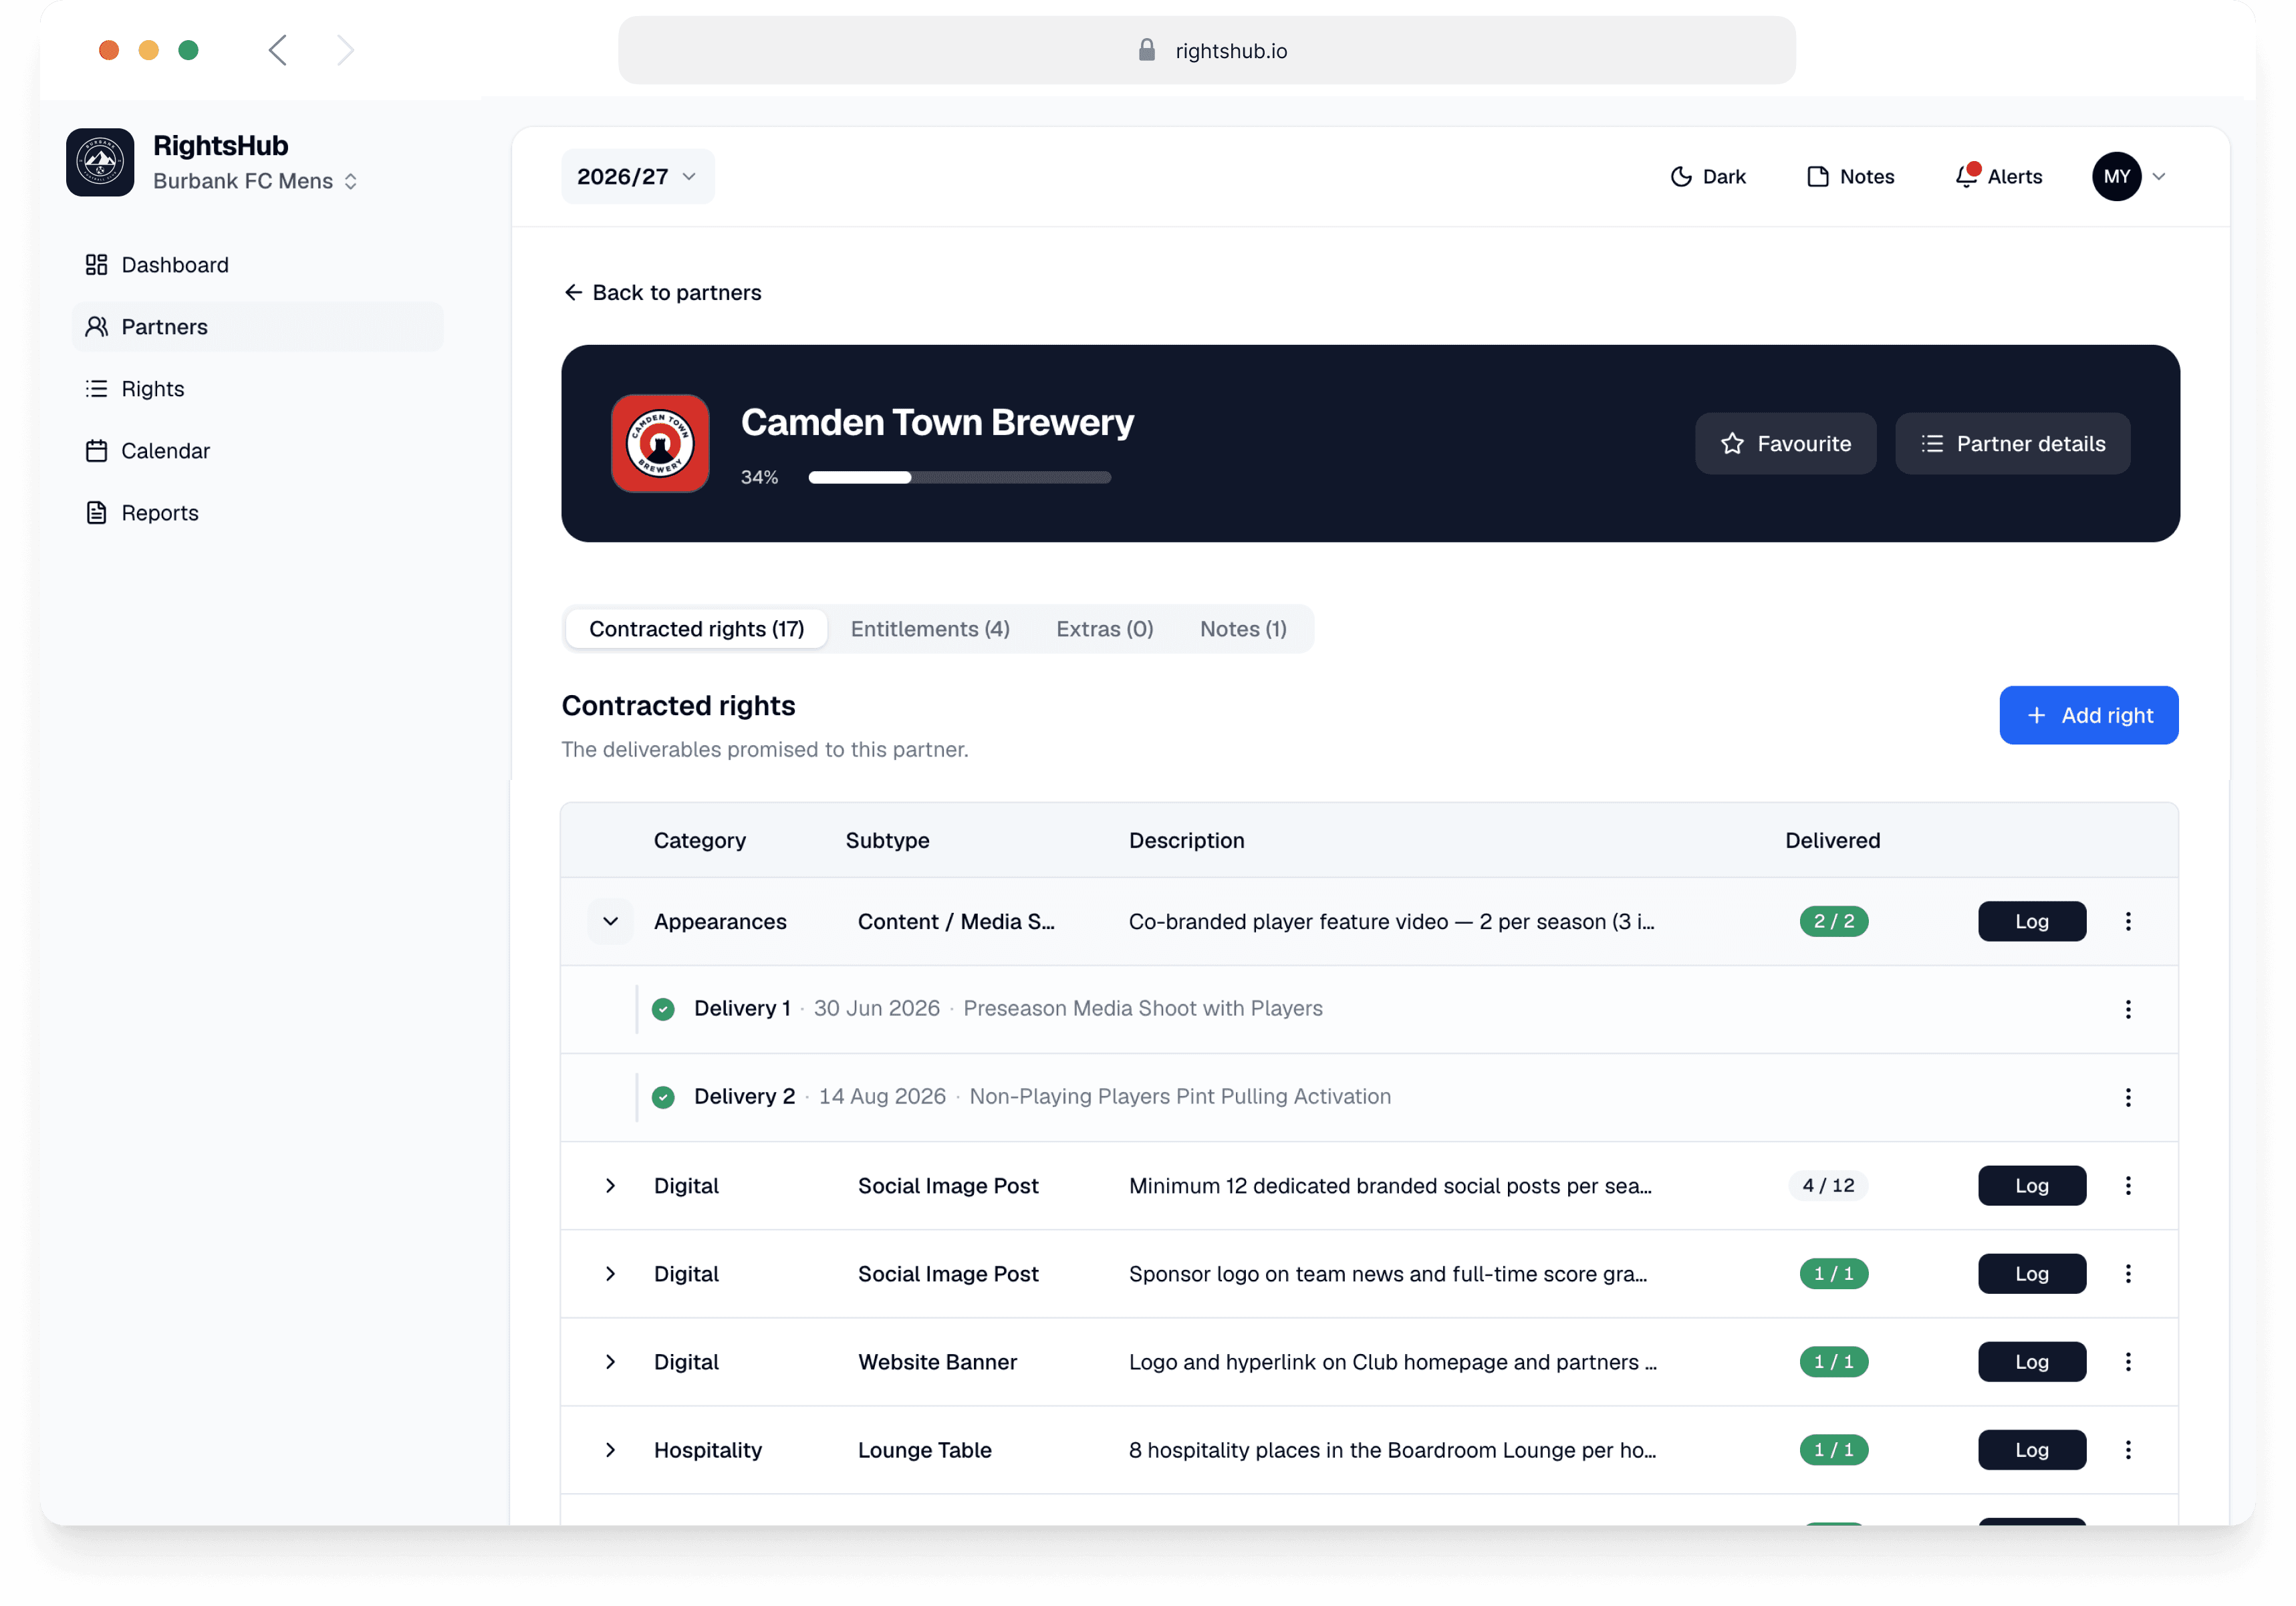
Task: Click 'Content / Media S...' subtype cell
Action: tap(956, 921)
